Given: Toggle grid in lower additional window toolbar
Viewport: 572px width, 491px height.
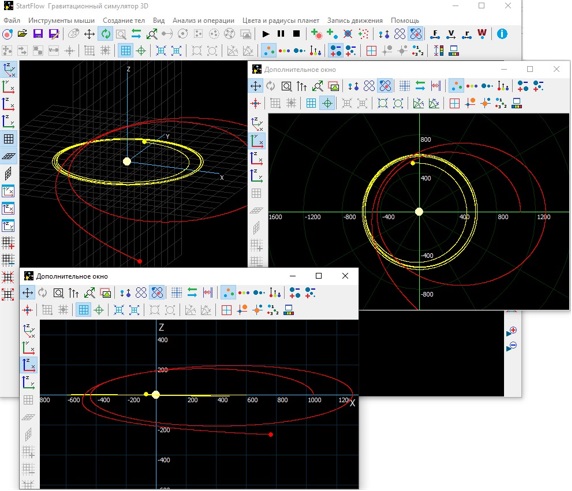Looking at the screenshot, I should tap(84, 310).
